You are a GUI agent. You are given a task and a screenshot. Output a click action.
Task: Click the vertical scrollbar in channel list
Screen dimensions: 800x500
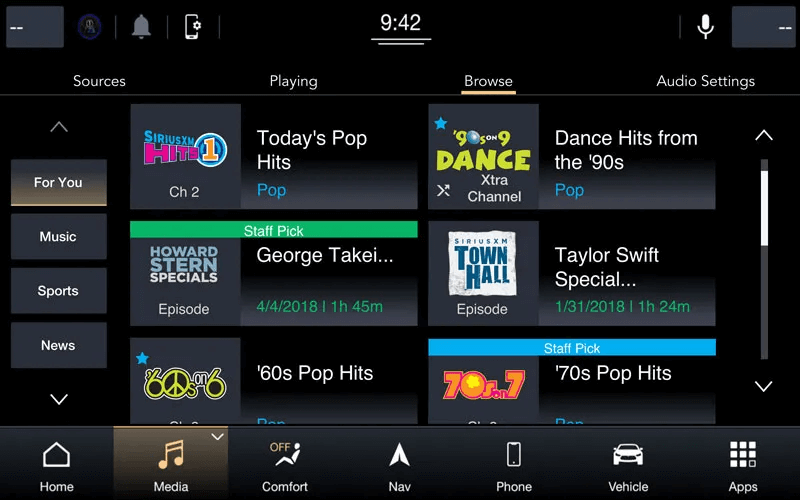pos(764,258)
